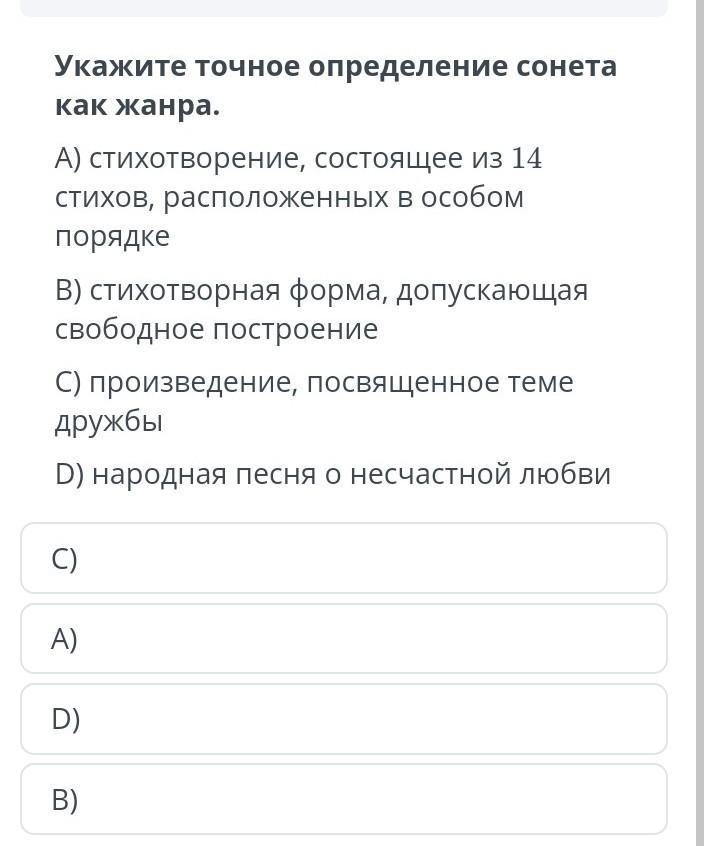
Task: Click the words 'несчастной любви'
Action: (x=480, y=475)
